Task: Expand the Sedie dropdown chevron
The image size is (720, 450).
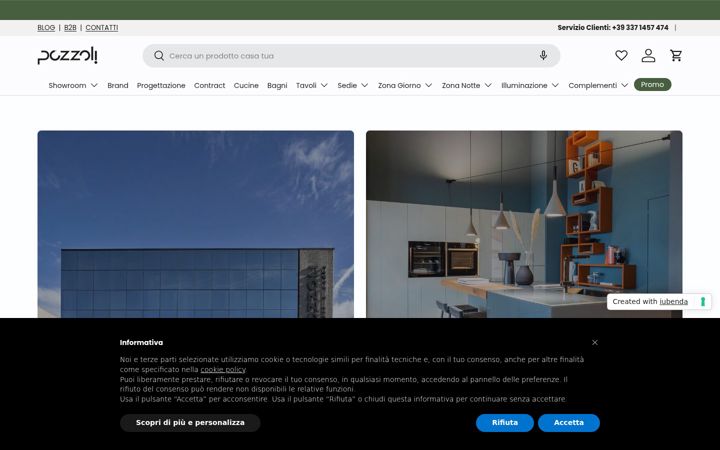Action: tap(365, 85)
